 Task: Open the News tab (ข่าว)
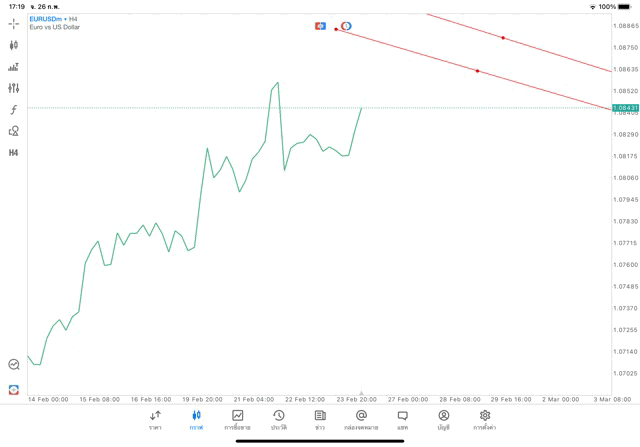(x=320, y=419)
